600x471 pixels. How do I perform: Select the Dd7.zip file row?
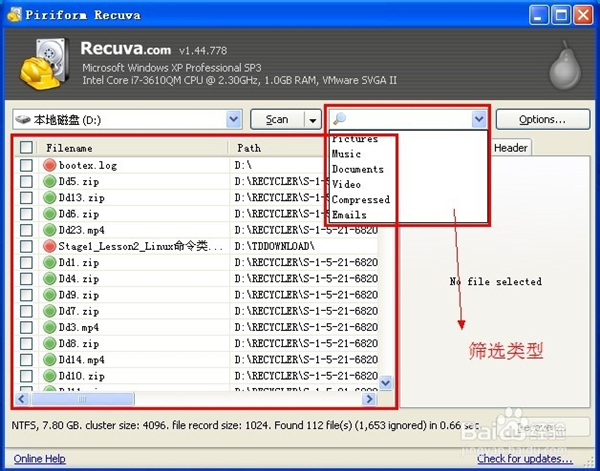click(x=197, y=311)
